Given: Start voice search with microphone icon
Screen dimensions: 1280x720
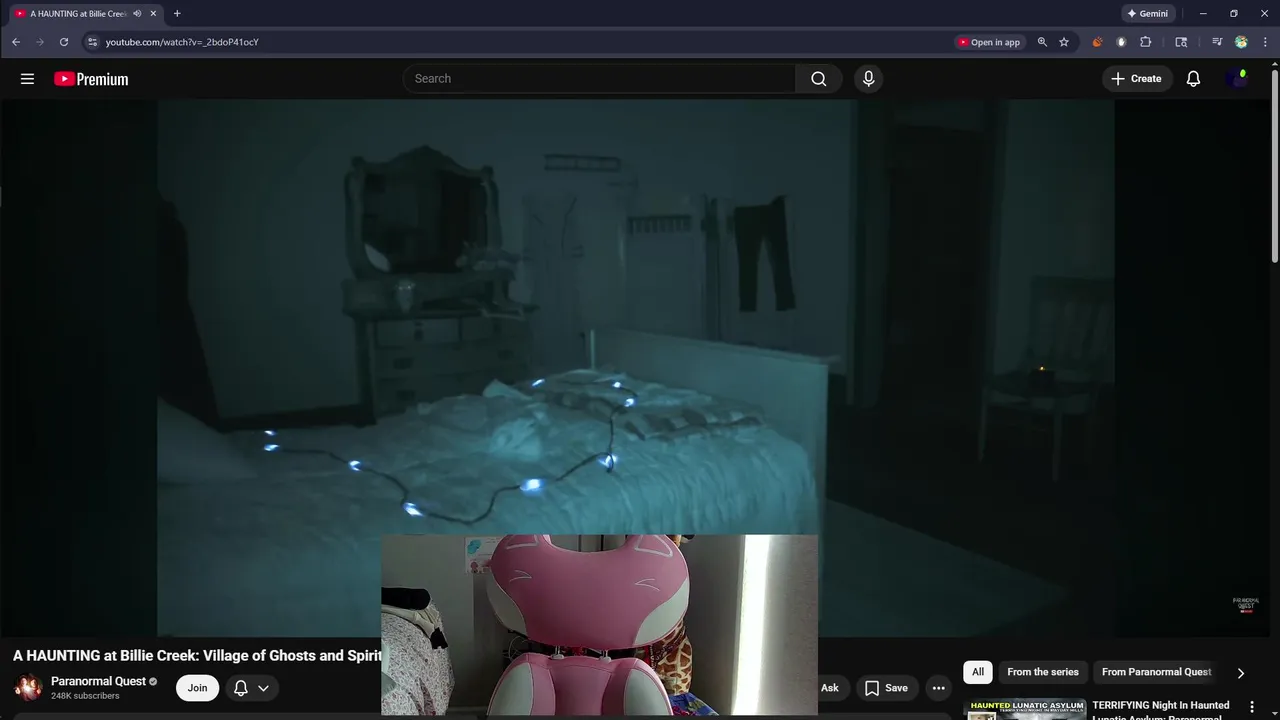Looking at the screenshot, I should (868, 79).
